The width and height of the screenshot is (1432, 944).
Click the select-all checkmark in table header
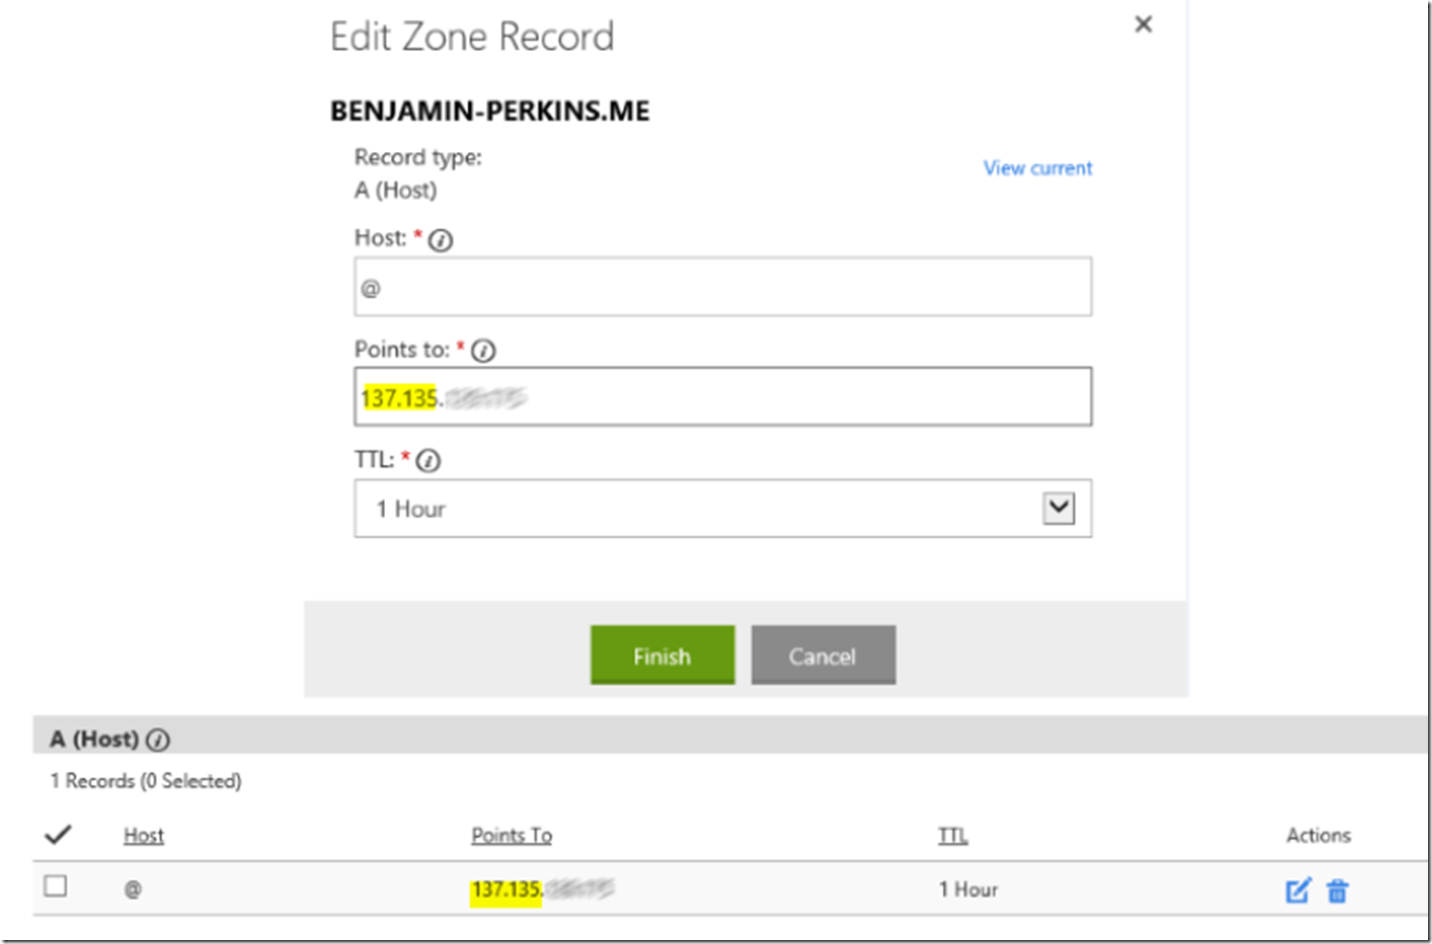58,834
